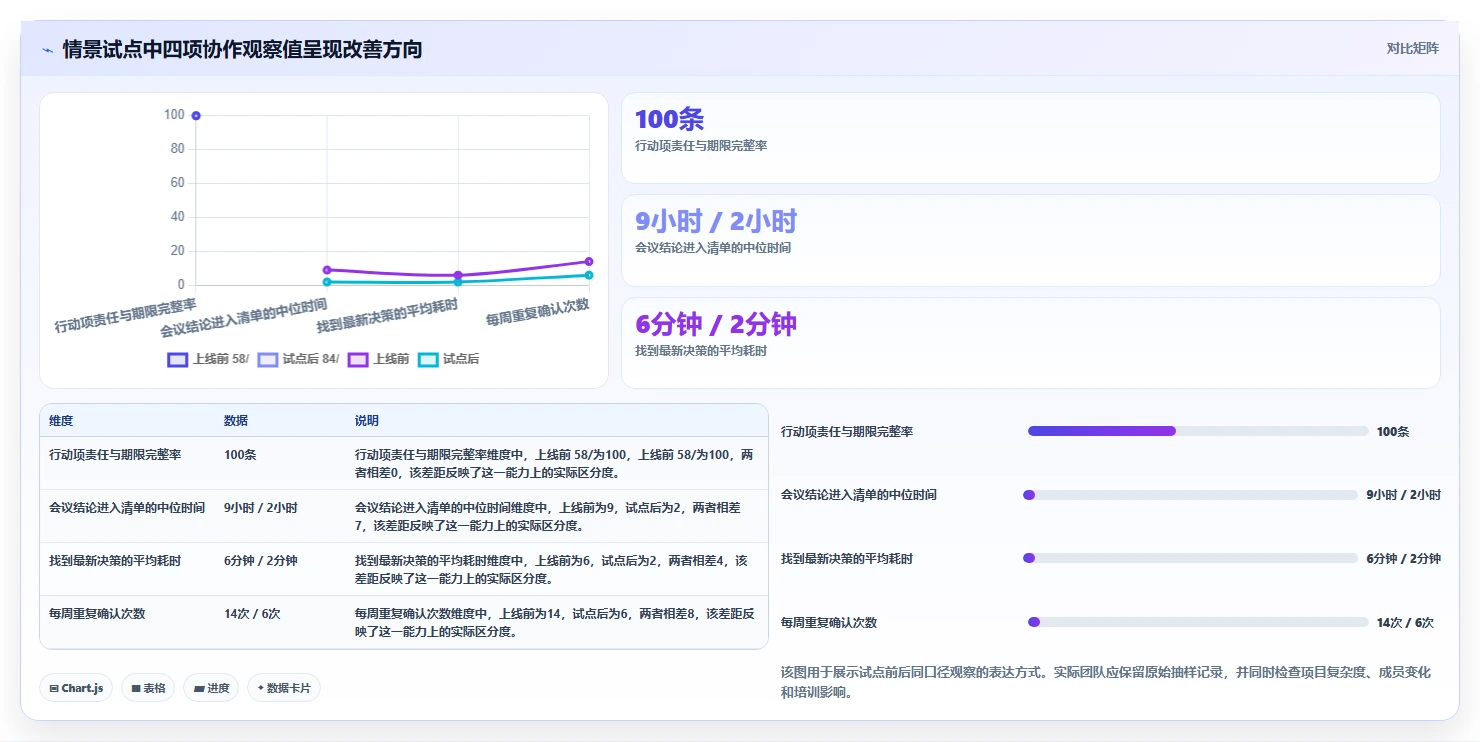The image size is (1480, 742).
Task: Click table value 6分钟 / 2分钟
Action: click(261, 561)
